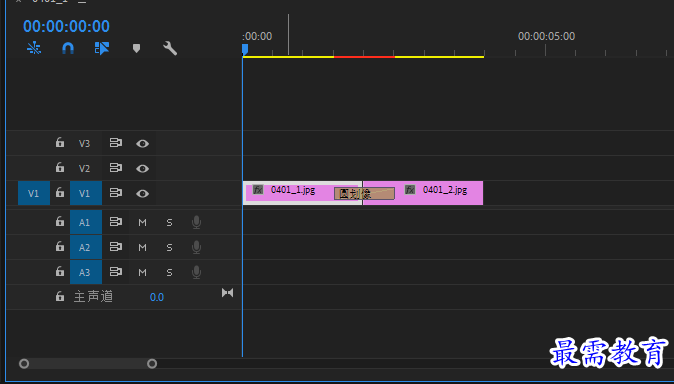The image size is (674, 384).
Task: Toggle lock on track A2
Action: click(x=60, y=247)
